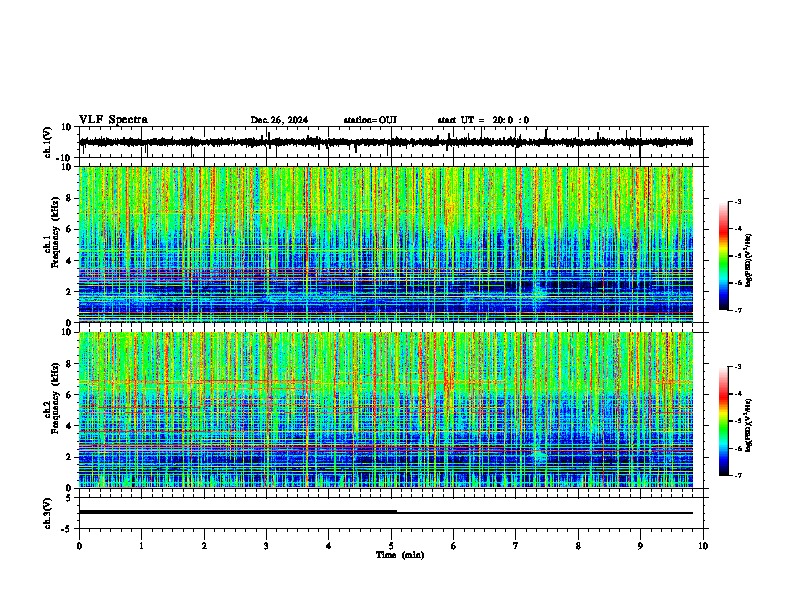Click the "-7" label on ch.2 color scale
This screenshot has height=612, width=792.
(738, 475)
